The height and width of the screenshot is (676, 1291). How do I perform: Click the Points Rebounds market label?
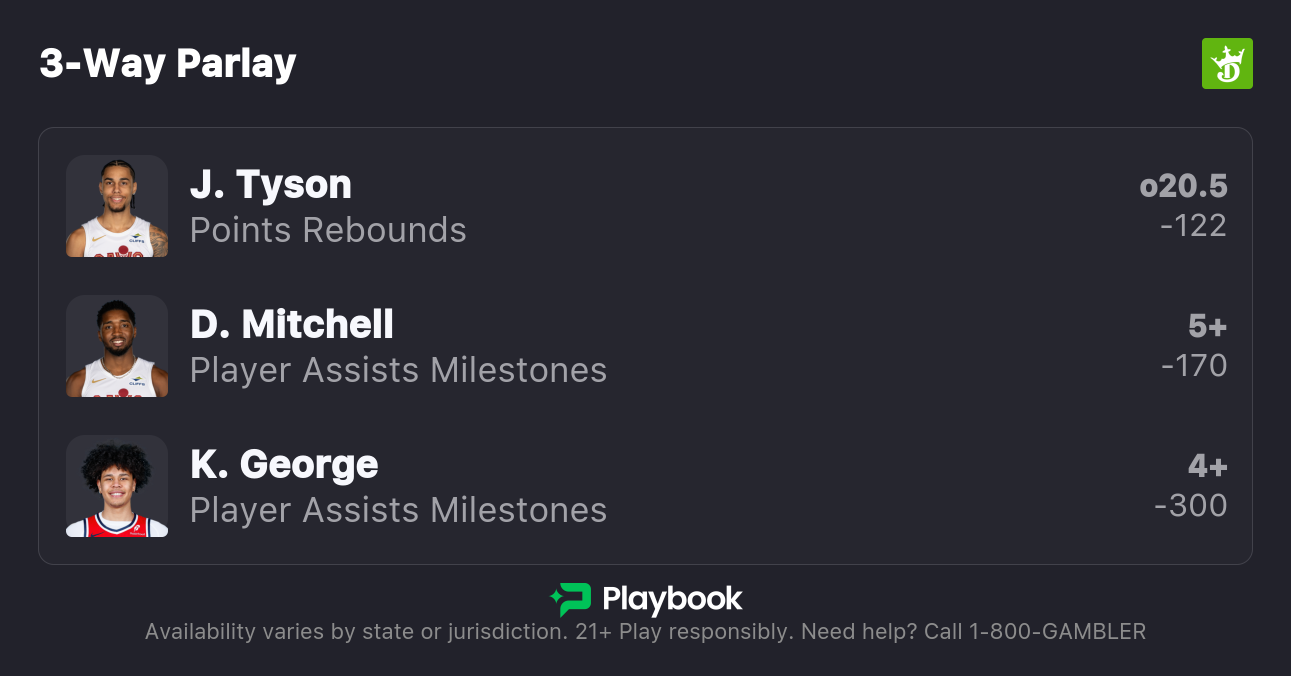click(328, 230)
